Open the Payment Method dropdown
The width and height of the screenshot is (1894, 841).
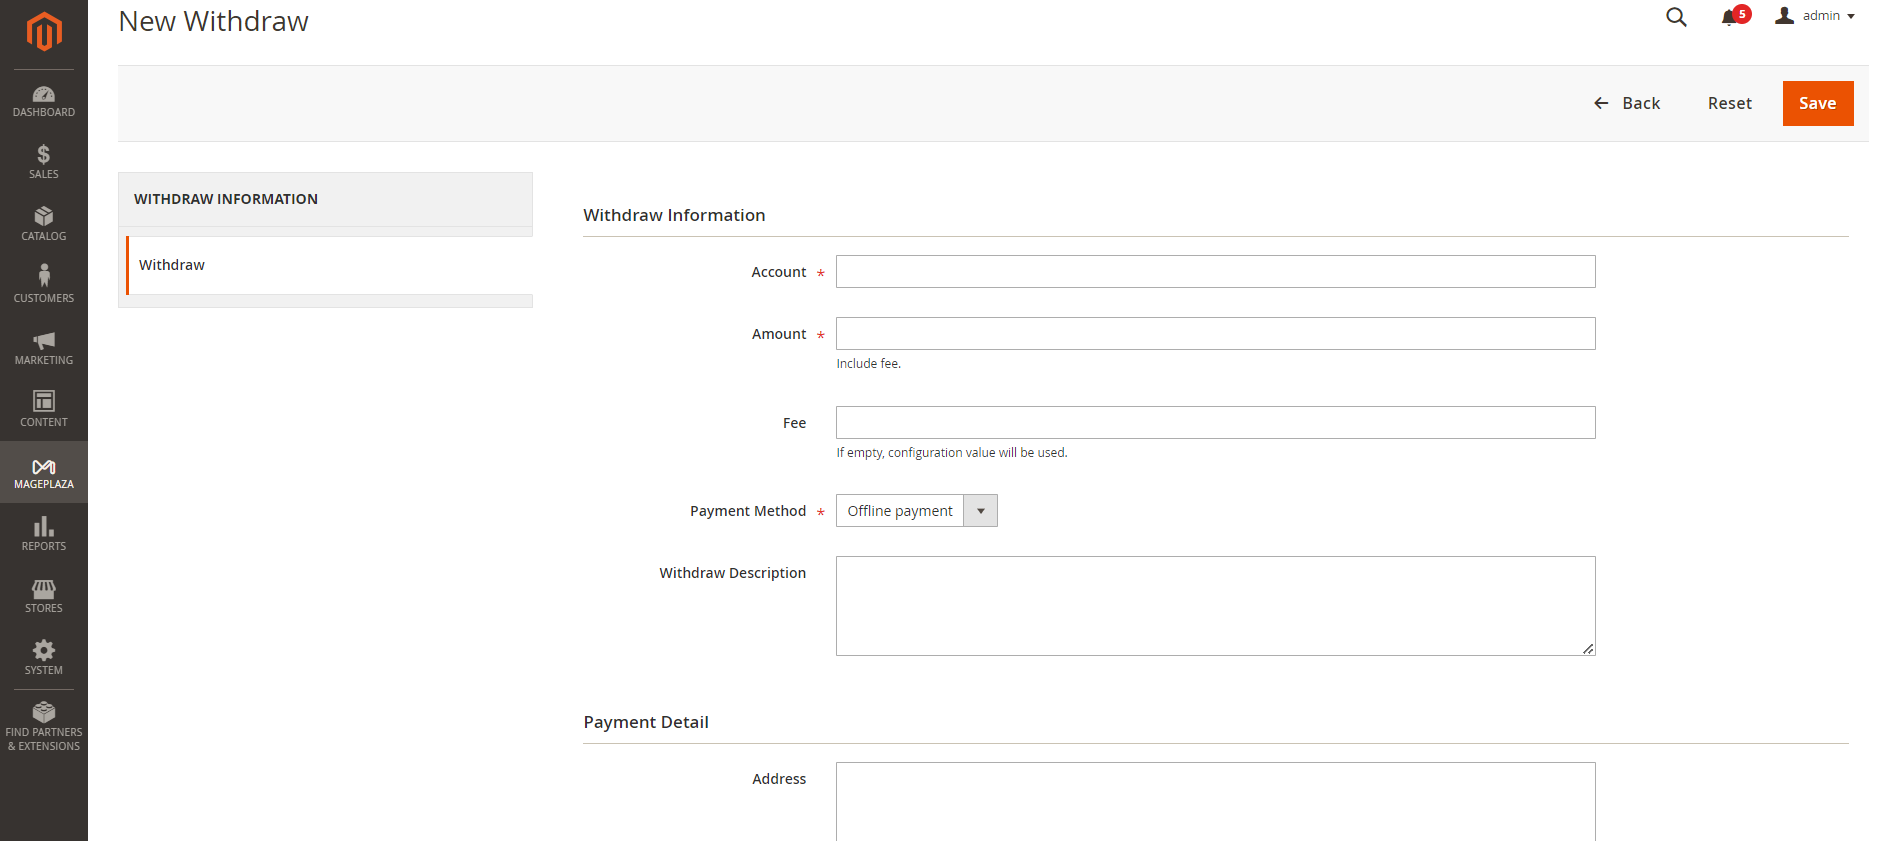click(916, 511)
